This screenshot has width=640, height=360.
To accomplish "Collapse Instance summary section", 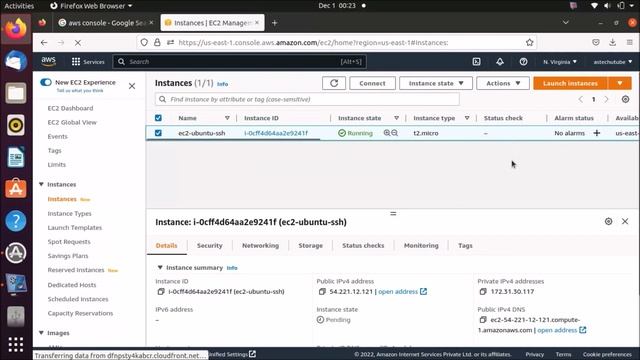I will [x=160, y=268].
